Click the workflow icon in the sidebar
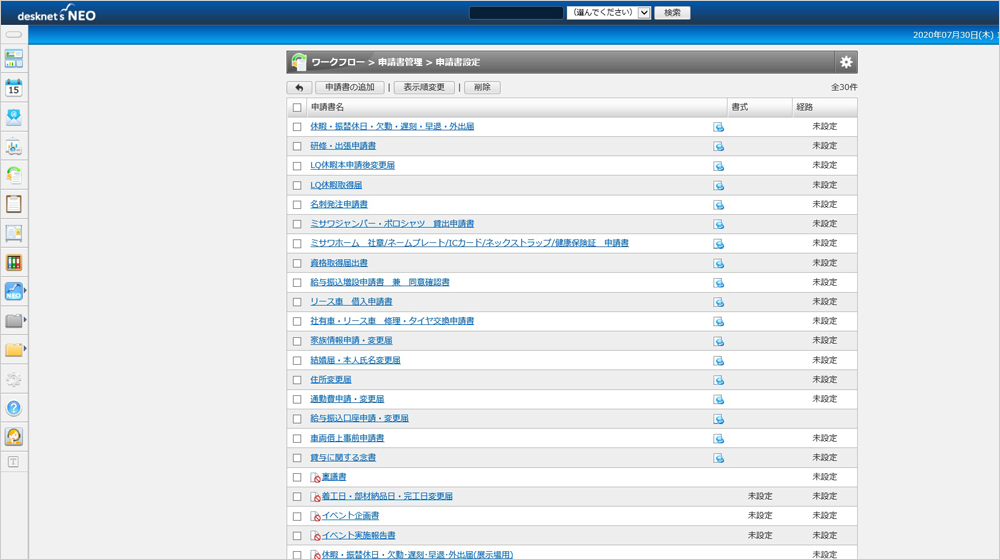This screenshot has width=1000, height=560. coord(14,175)
